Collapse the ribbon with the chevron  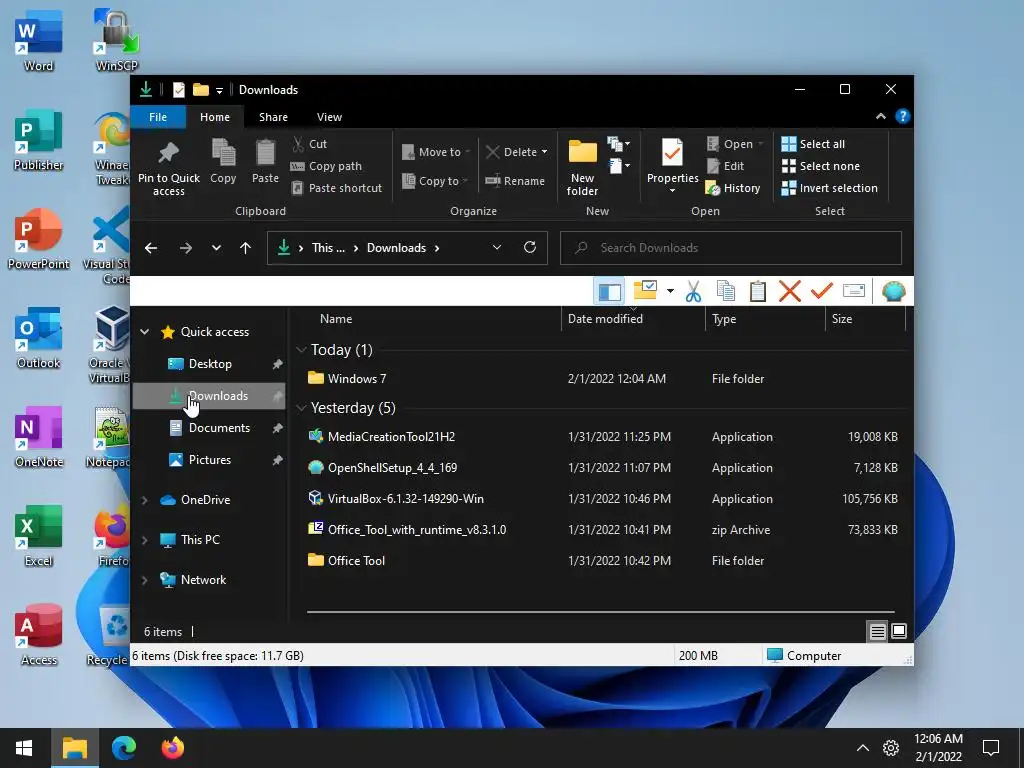coord(880,116)
